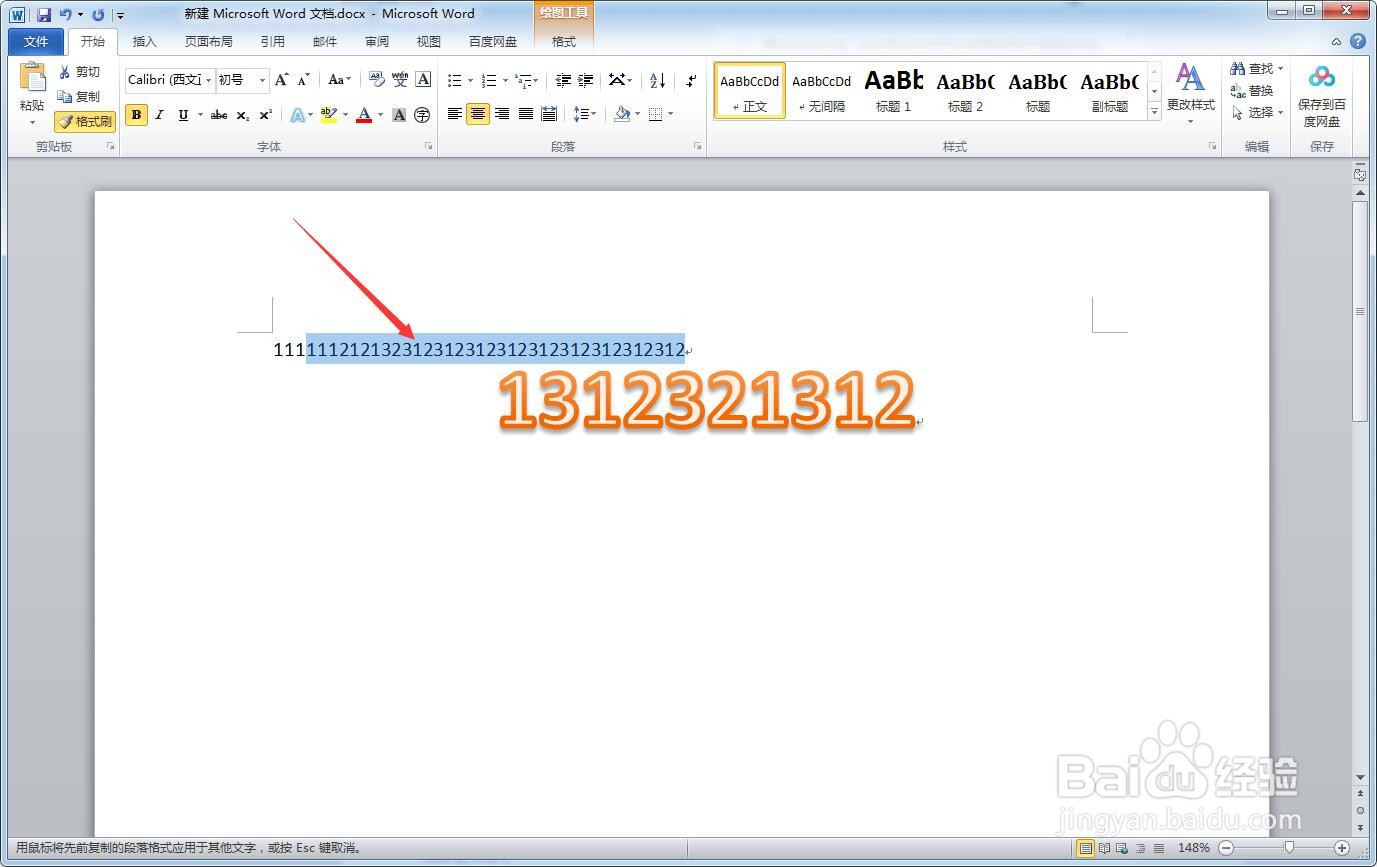Click the Format Painter (格式刷) button
Screen dimensions: 1377x867
84,122
